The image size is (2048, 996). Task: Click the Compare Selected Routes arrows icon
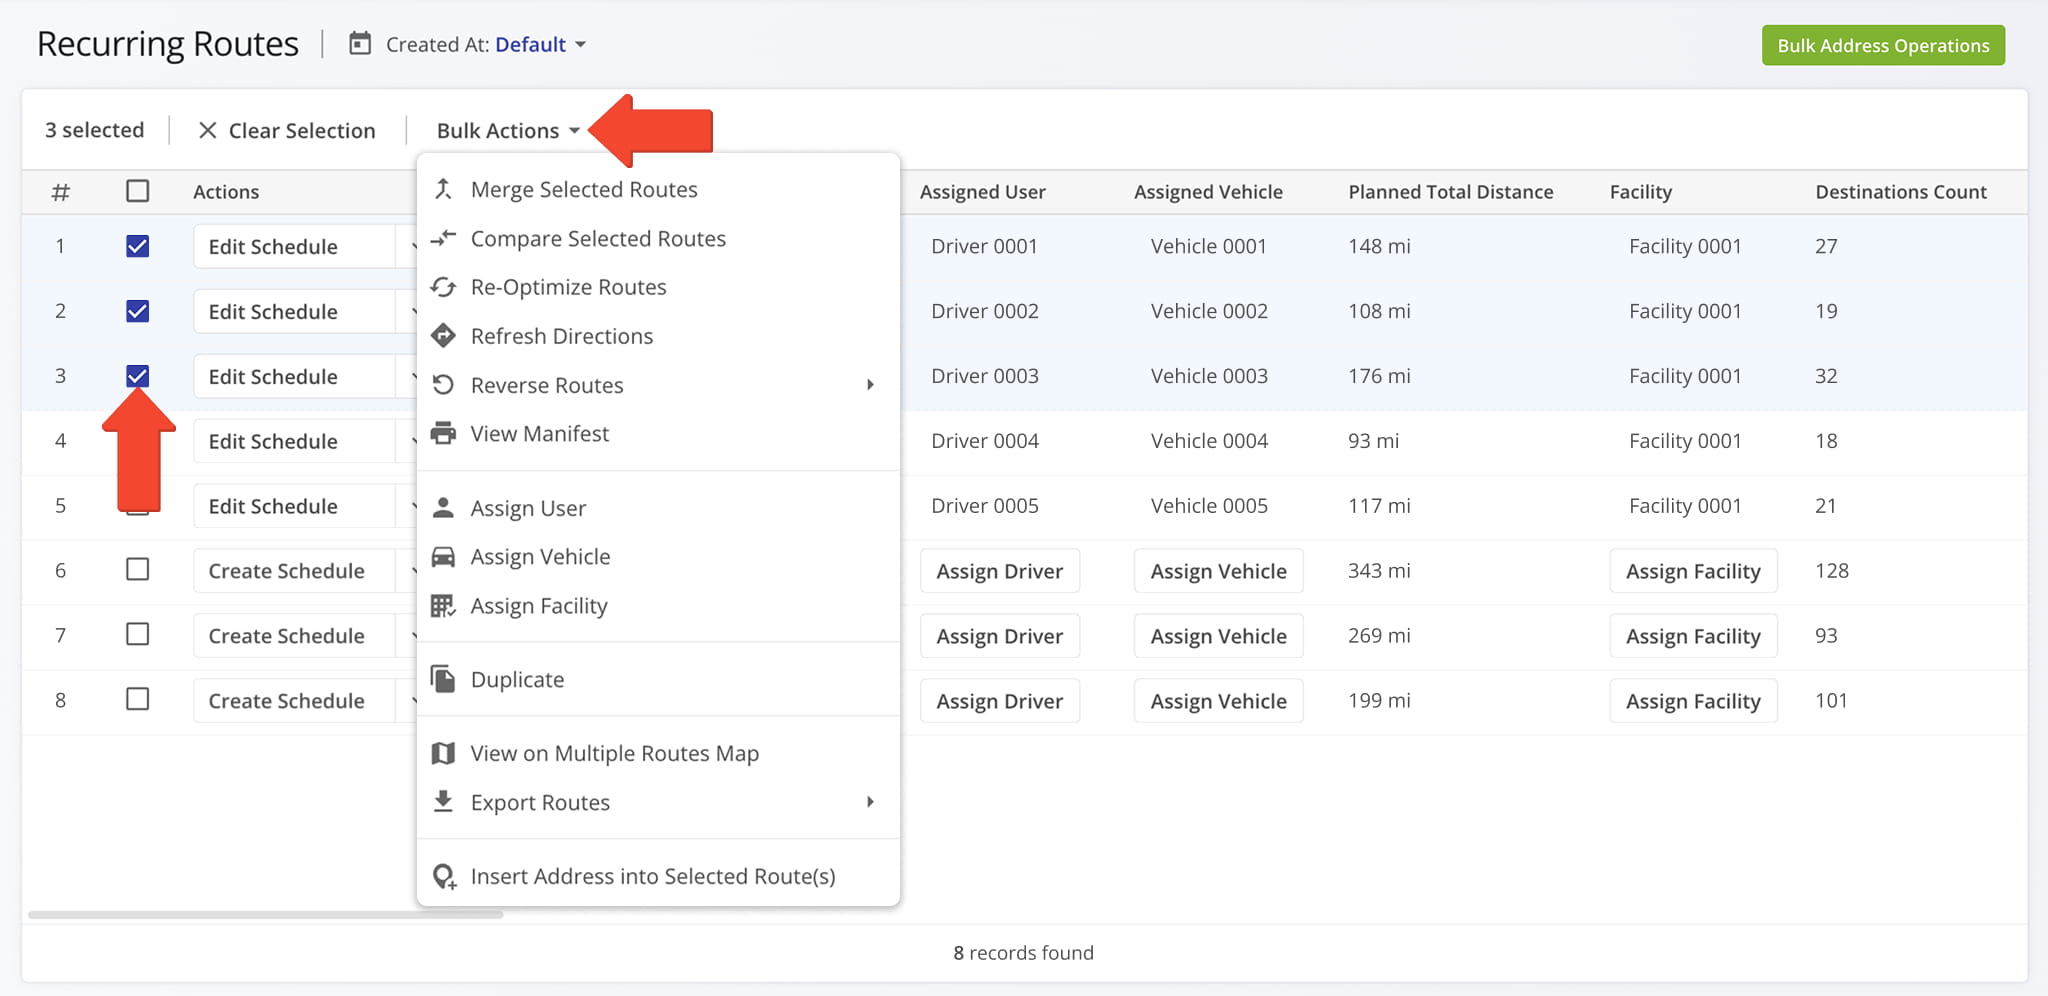coord(443,238)
